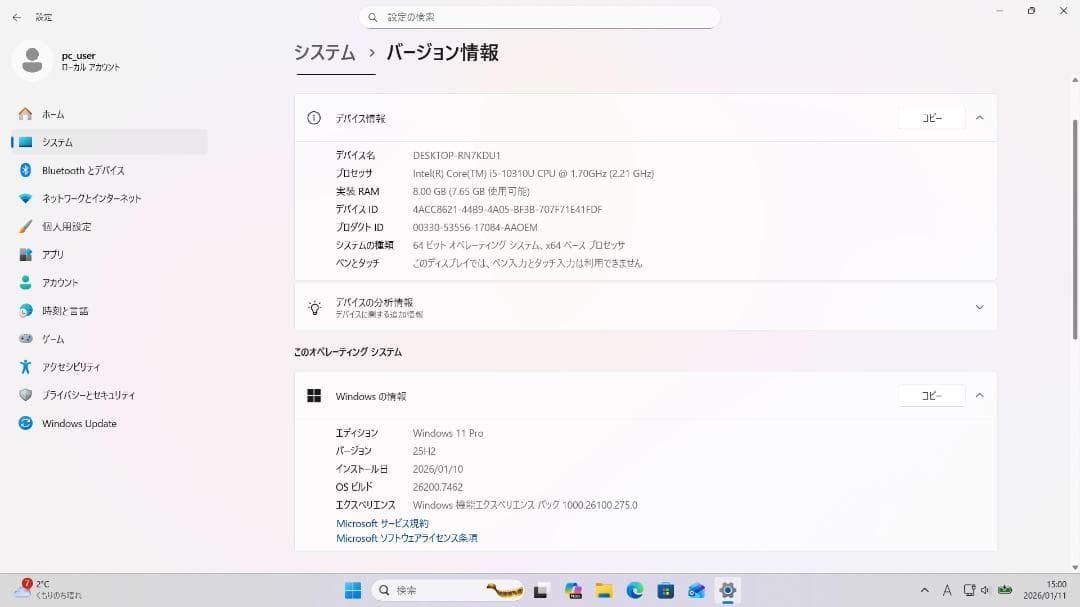Image resolution: width=1080 pixels, height=607 pixels.
Task: Expand the デバイスの分析情報 section
Action: tap(979, 307)
